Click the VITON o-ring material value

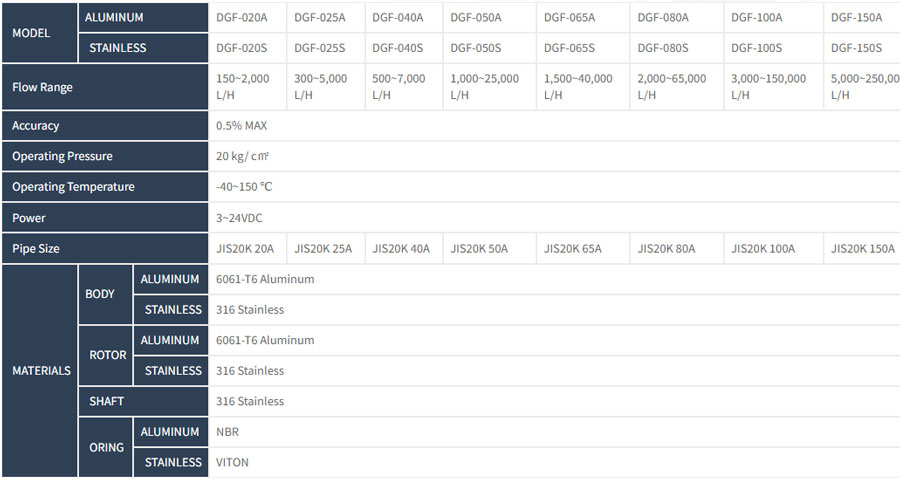click(x=232, y=462)
